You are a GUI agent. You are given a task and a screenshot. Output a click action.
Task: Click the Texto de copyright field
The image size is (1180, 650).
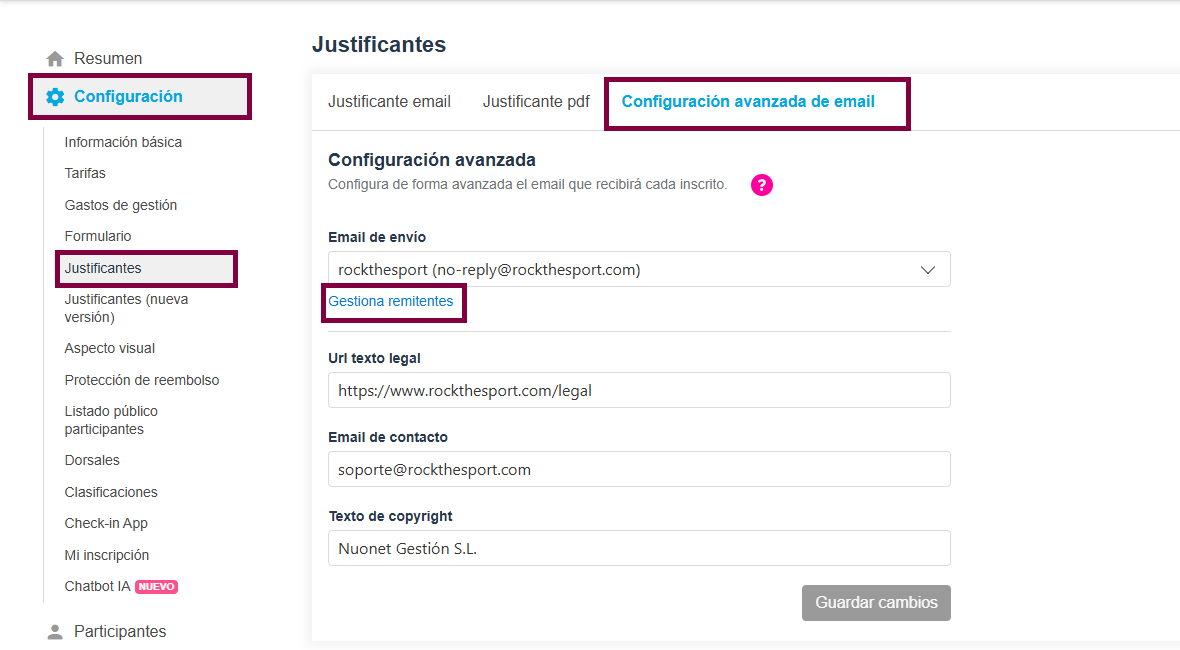(x=638, y=548)
